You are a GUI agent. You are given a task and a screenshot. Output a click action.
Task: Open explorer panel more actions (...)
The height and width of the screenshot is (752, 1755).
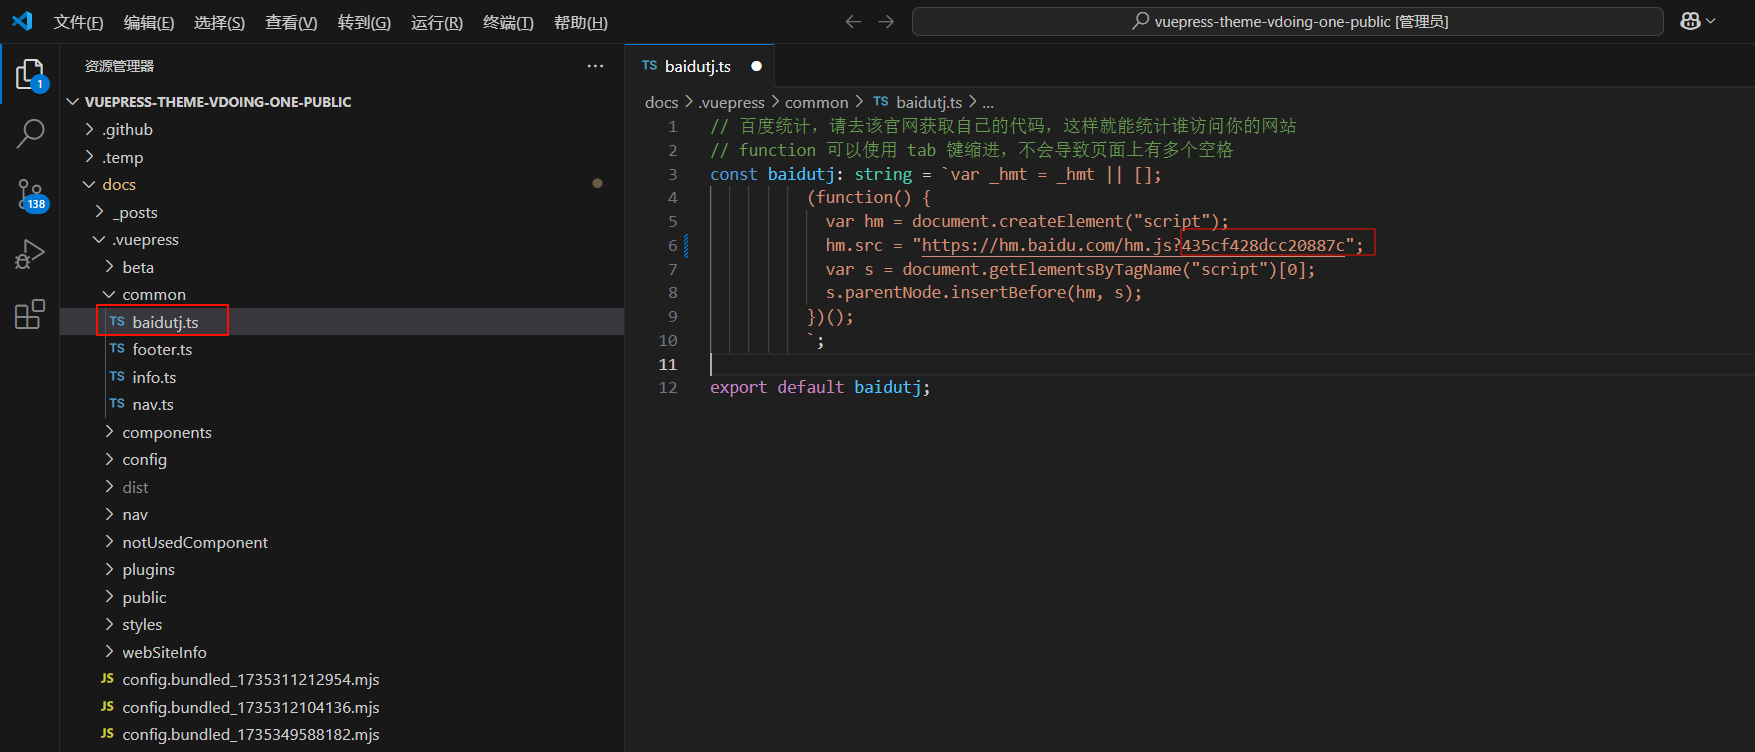[595, 66]
